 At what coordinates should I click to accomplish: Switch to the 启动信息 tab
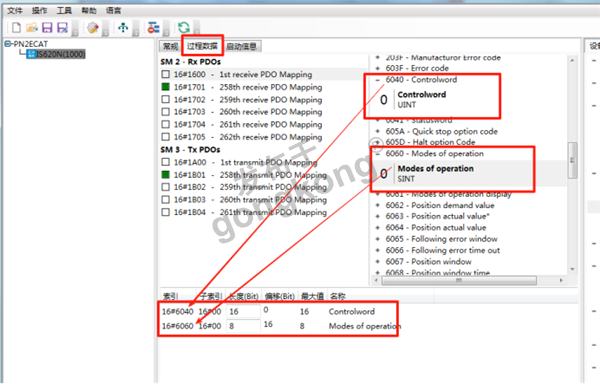[242, 46]
